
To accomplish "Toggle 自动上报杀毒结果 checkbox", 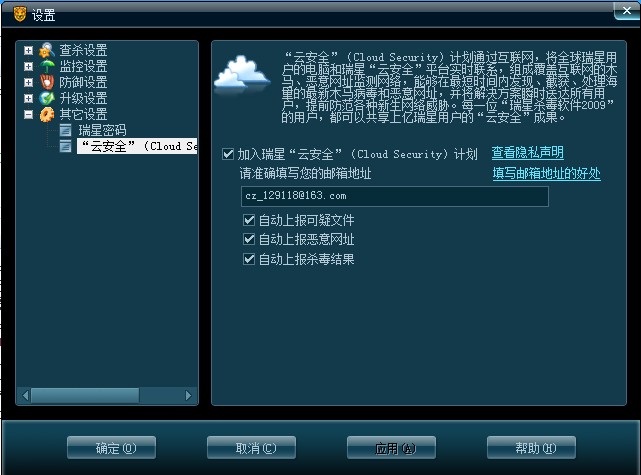I will pos(249,259).
